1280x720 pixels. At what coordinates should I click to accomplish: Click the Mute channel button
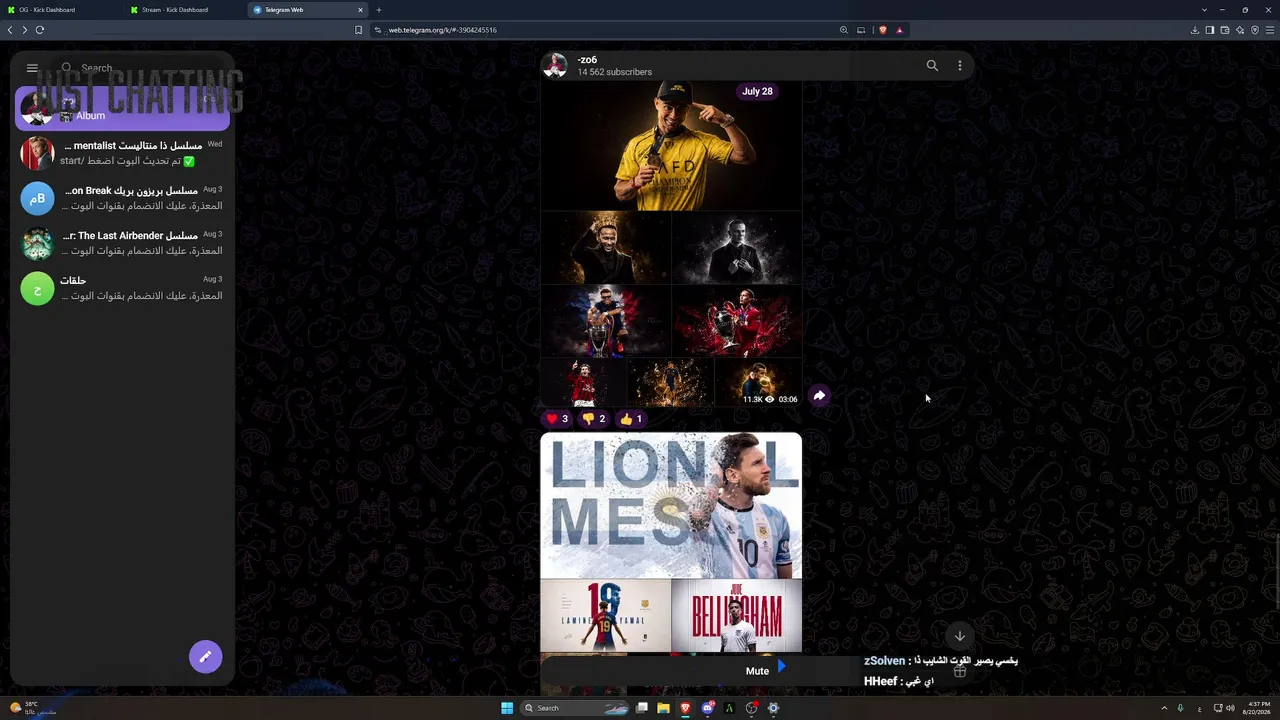[757, 671]
